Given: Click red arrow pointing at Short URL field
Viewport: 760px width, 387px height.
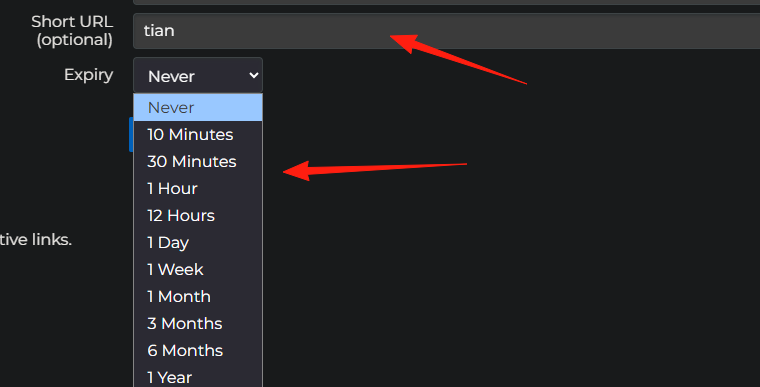Looking at the screenshot, I should point(458,59).
